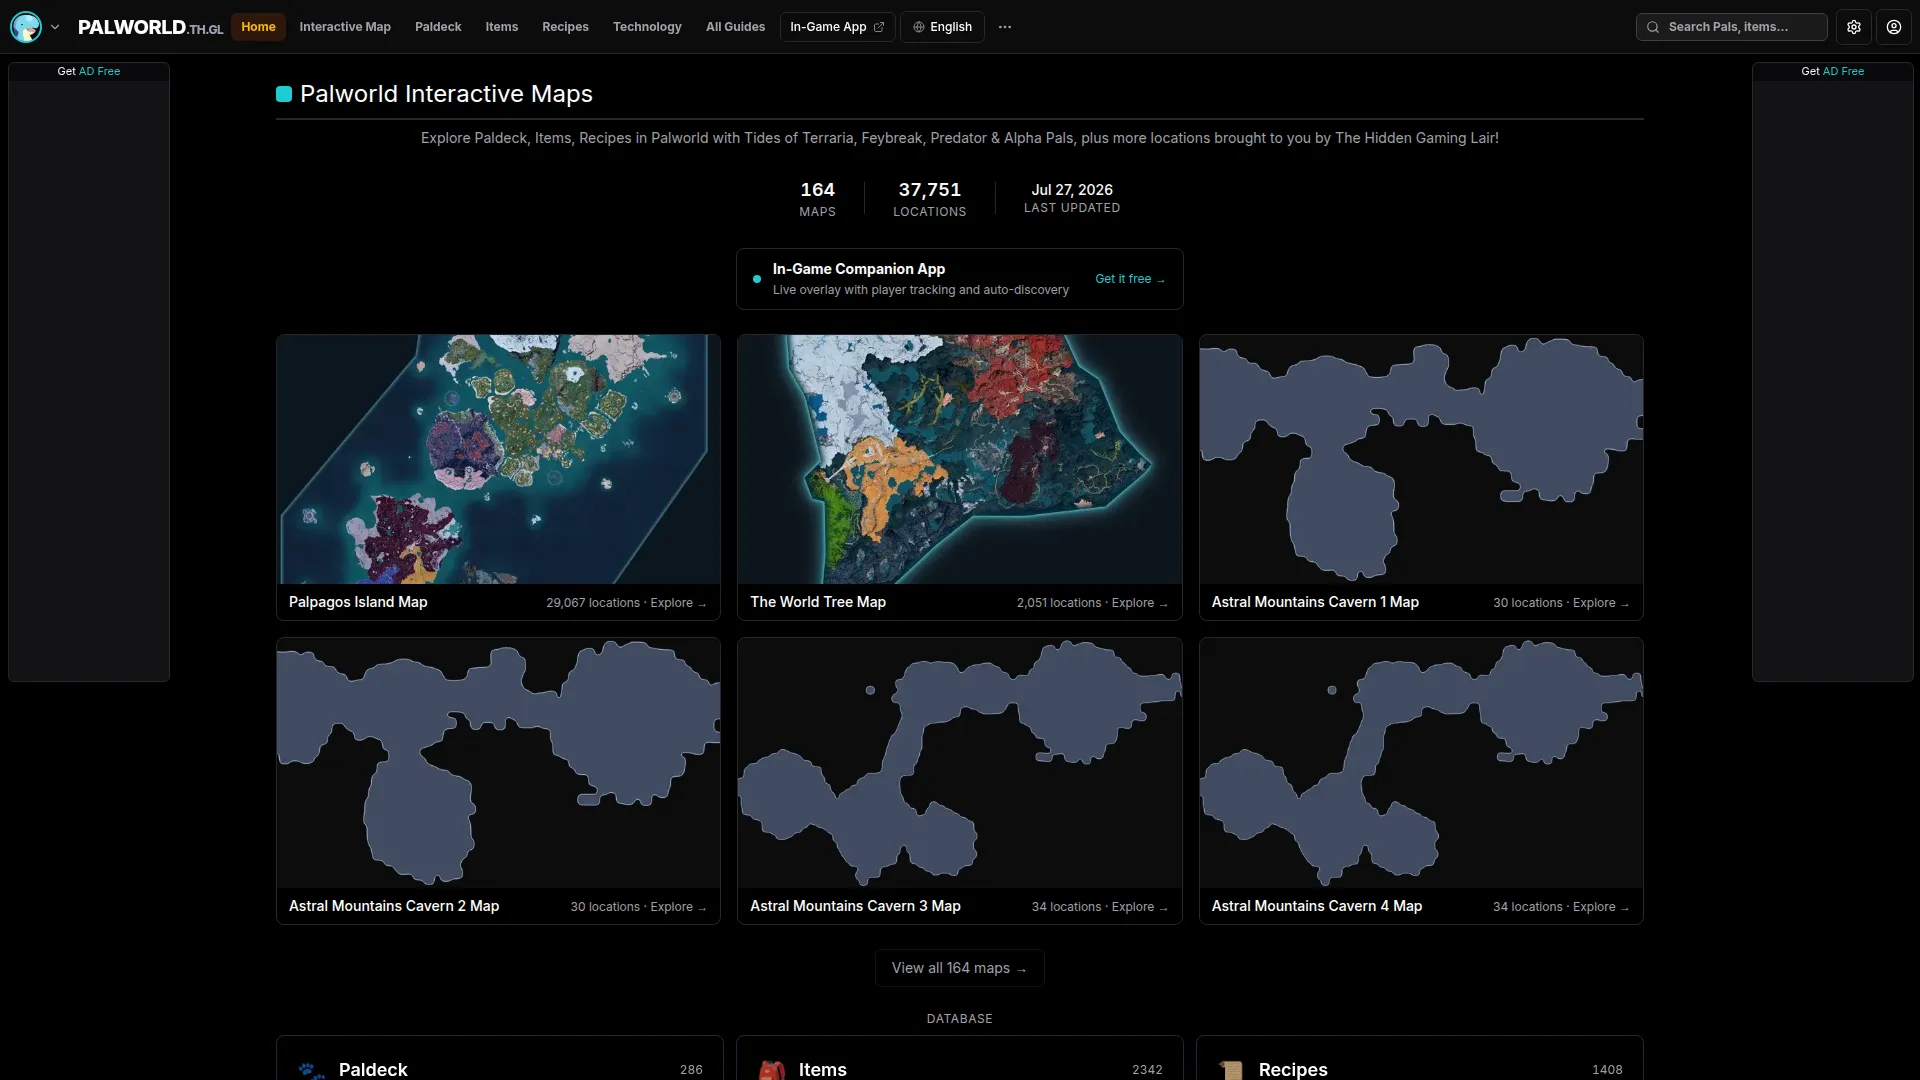Open Astral Mountains Cavern 2 map thumbnail

[x=498, y=763]
